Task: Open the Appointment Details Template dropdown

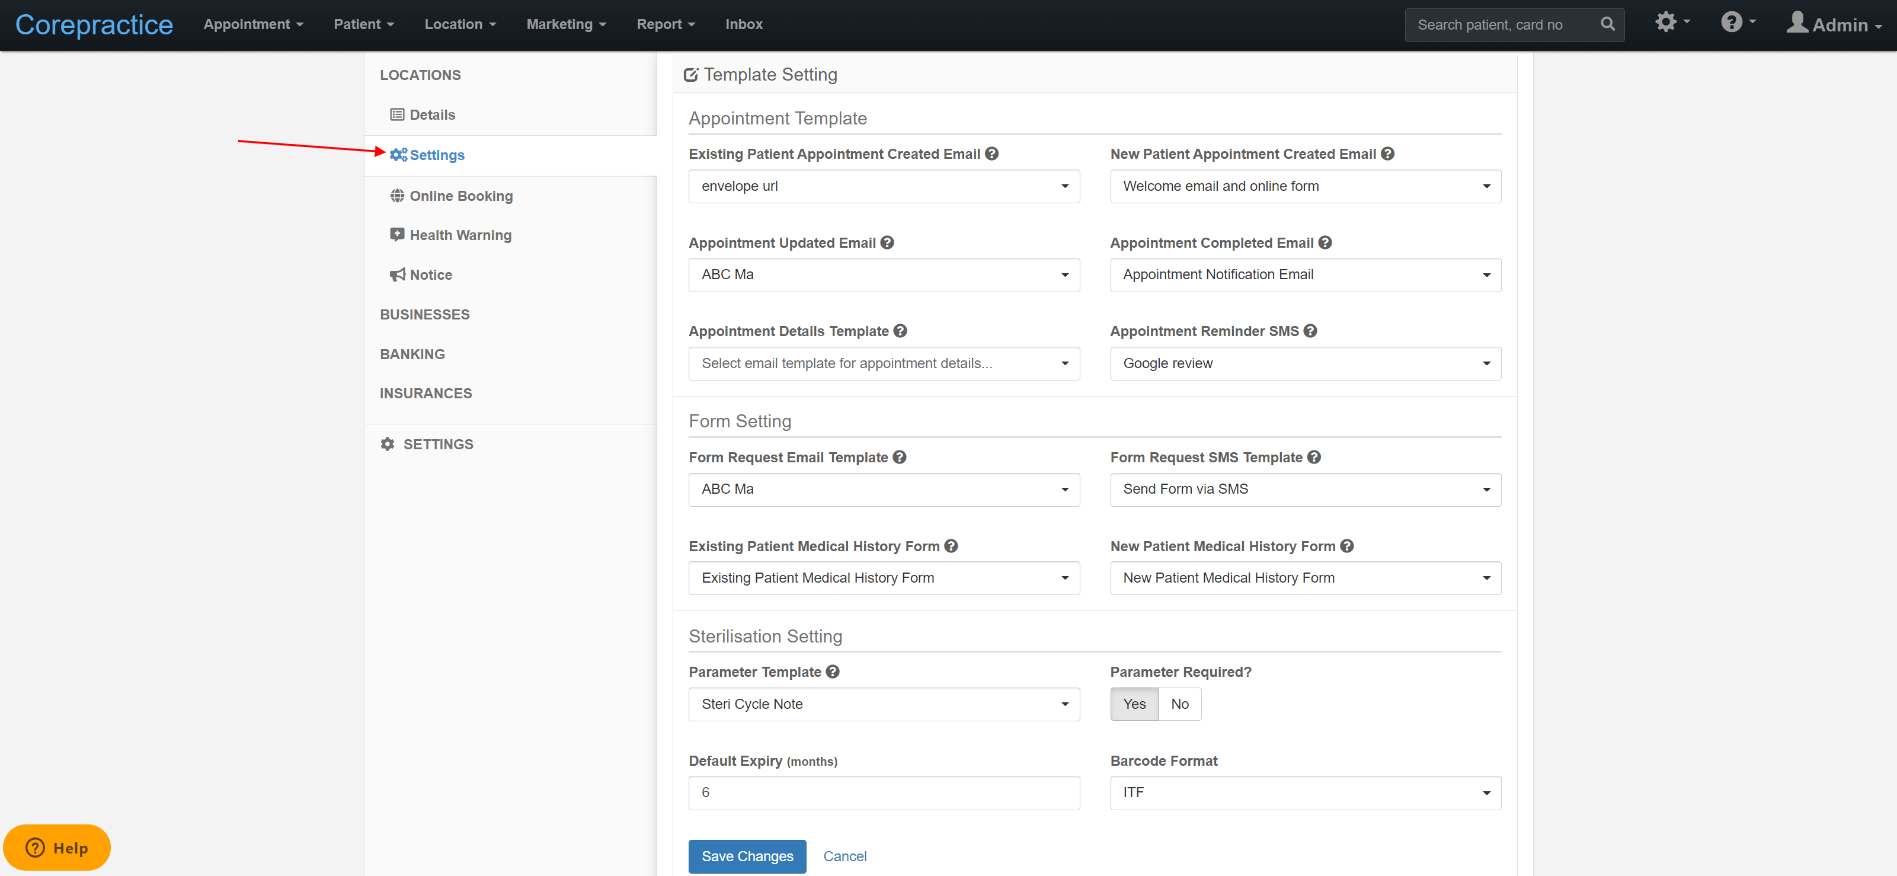Action: coord(884,364)
